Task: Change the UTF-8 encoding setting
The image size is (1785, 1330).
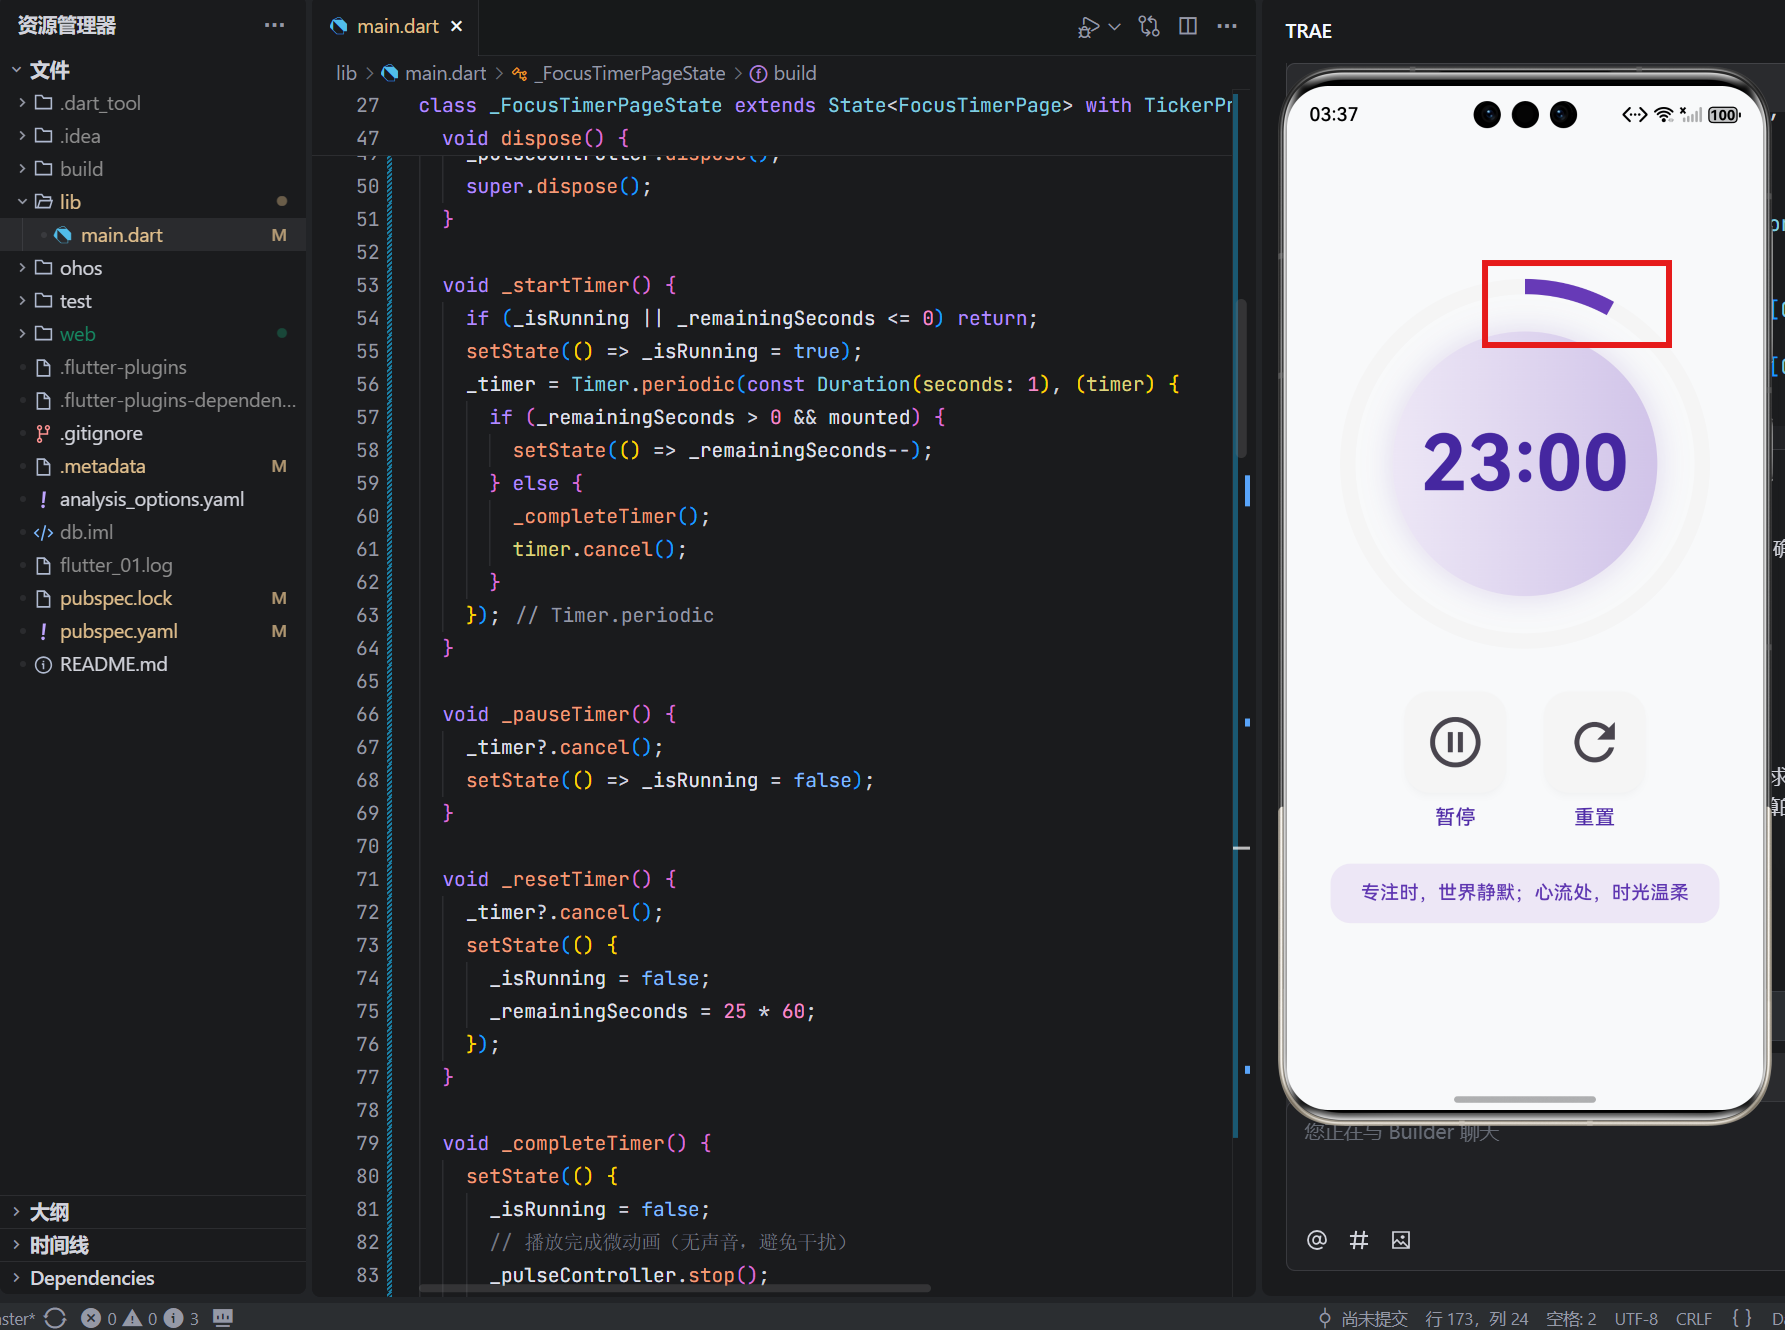Action: [x=1636, y=1318]
